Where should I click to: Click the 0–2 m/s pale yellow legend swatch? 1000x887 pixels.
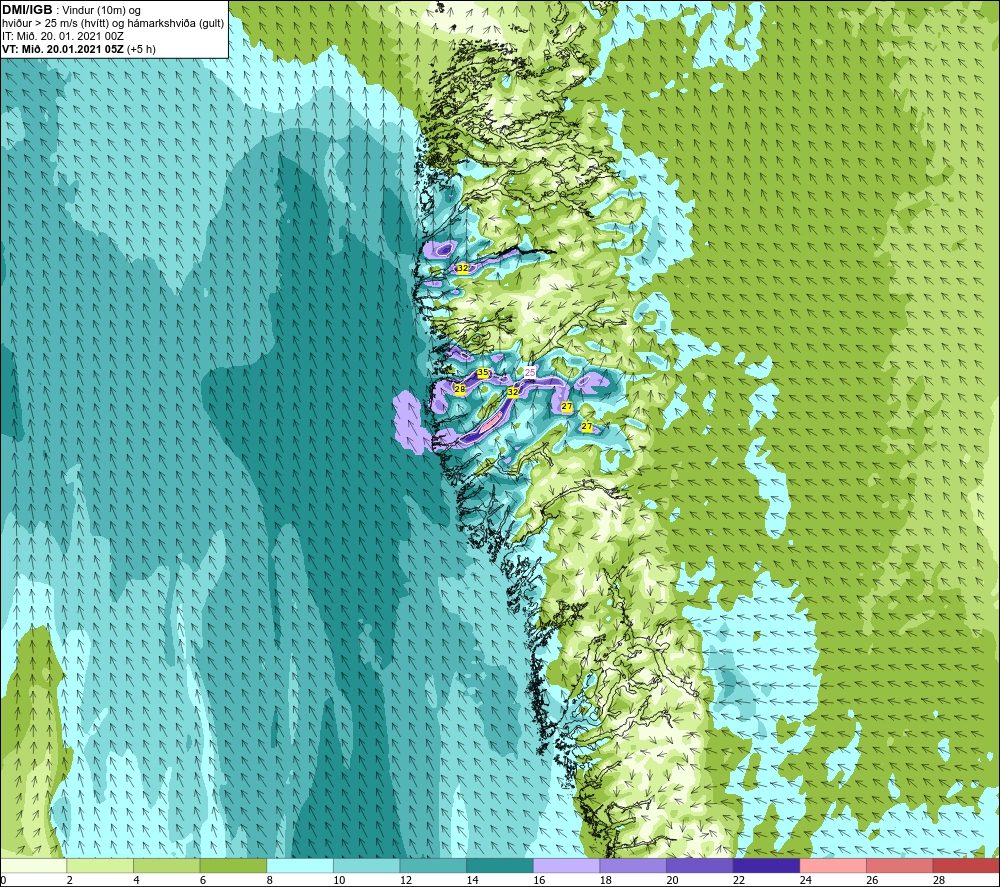click(33, 865)
